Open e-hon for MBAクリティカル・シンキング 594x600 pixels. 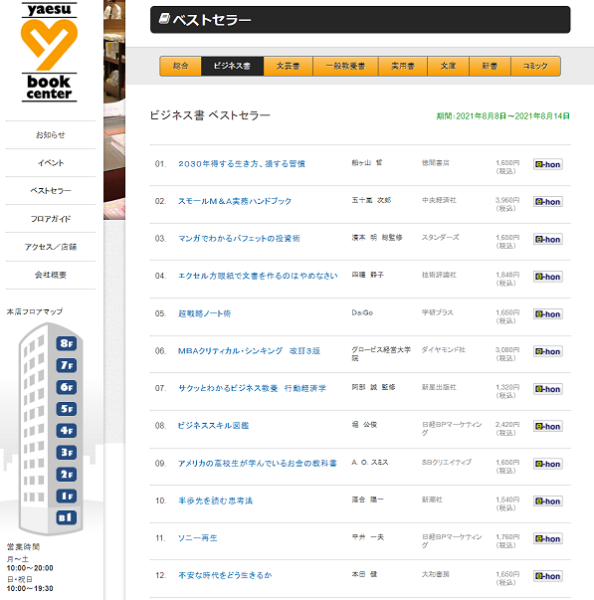[548, 351]
